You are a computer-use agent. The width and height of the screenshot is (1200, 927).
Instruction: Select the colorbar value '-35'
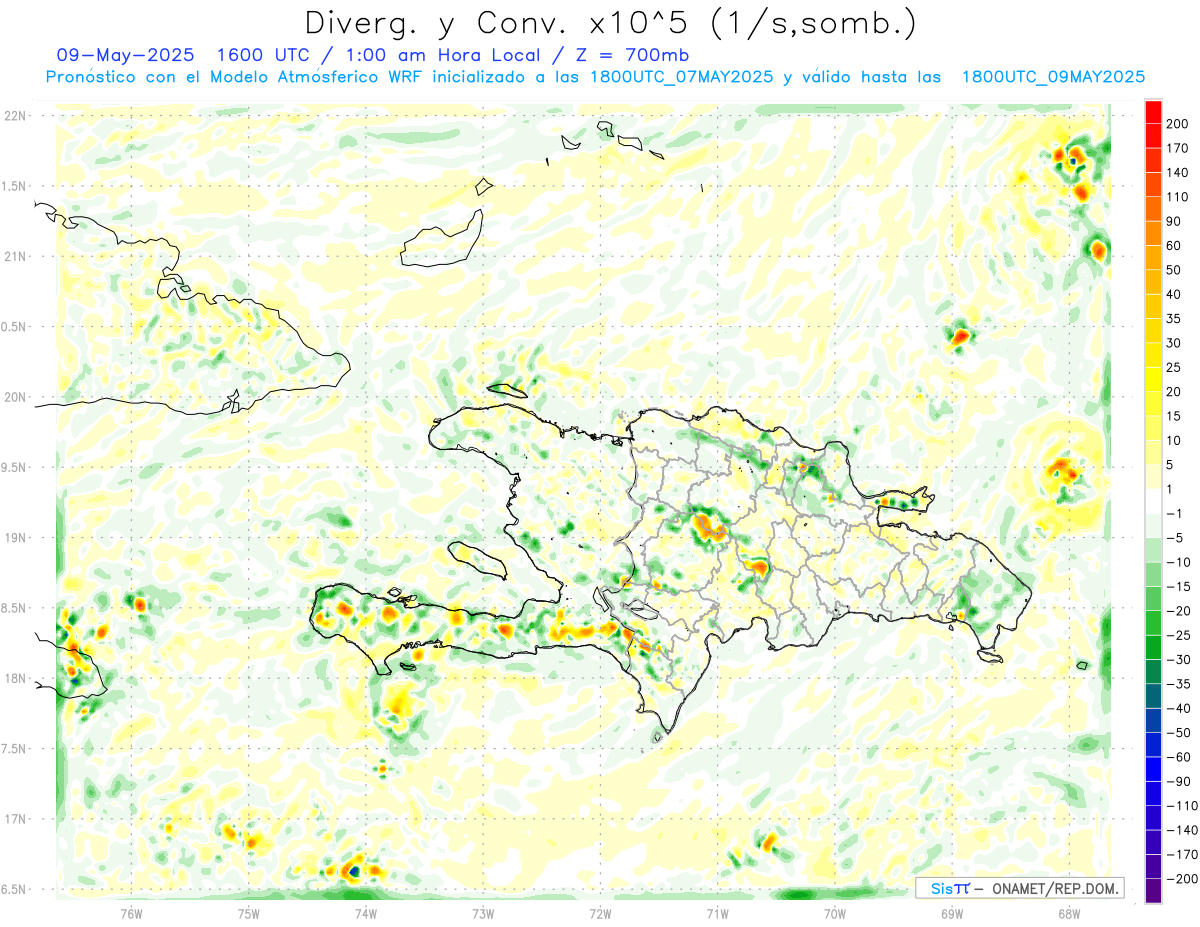[x=1178, y=684]
